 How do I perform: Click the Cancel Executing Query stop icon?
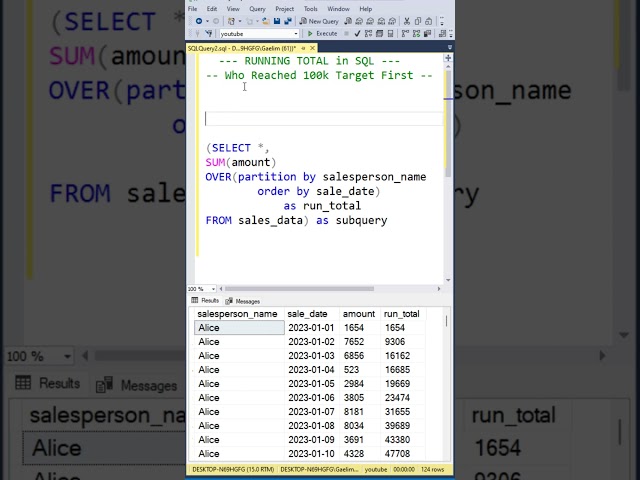pyautogui.click(x=347, y=33)
